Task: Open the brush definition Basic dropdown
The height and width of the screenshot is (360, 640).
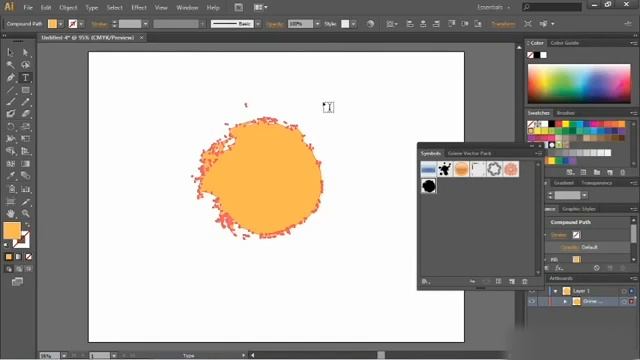Action: (258, 24)
